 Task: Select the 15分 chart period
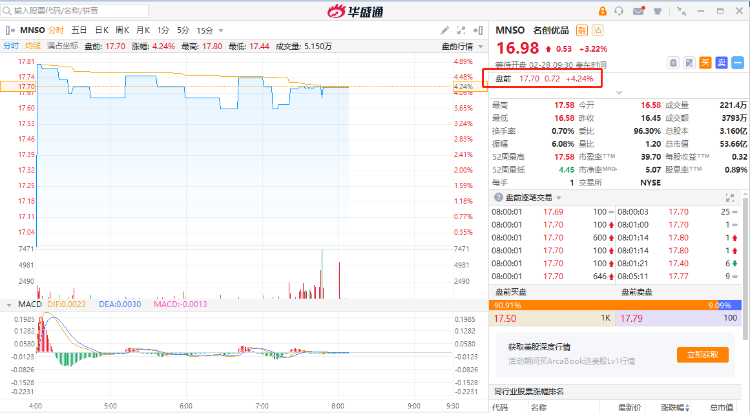point(205,30)
